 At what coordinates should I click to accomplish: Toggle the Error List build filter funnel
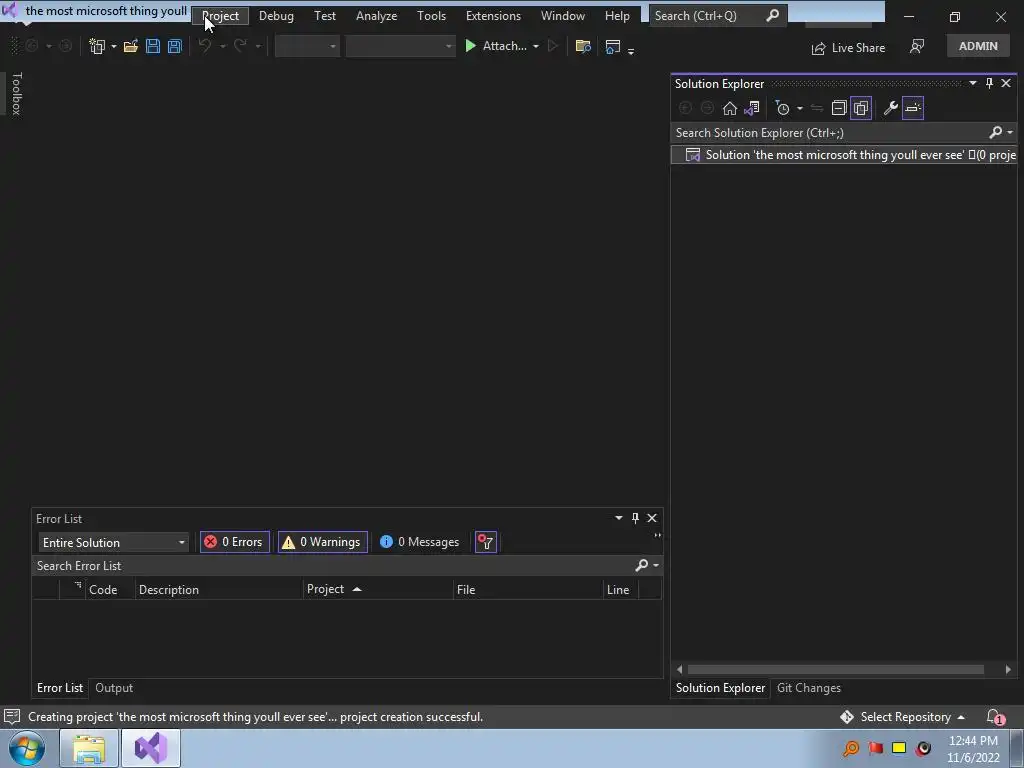pyautogui.click(x=486, y=542)
